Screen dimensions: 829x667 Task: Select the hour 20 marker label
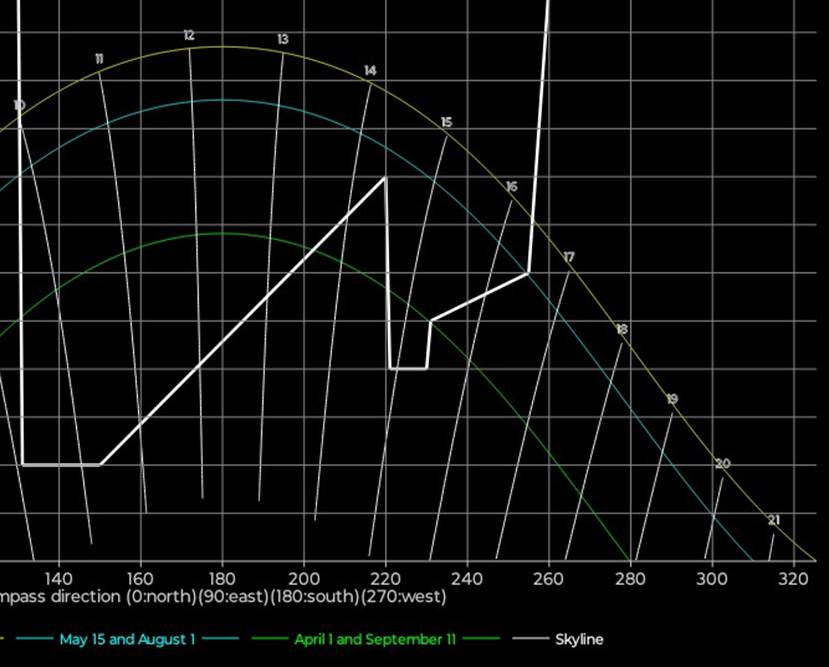click(723, 464)
